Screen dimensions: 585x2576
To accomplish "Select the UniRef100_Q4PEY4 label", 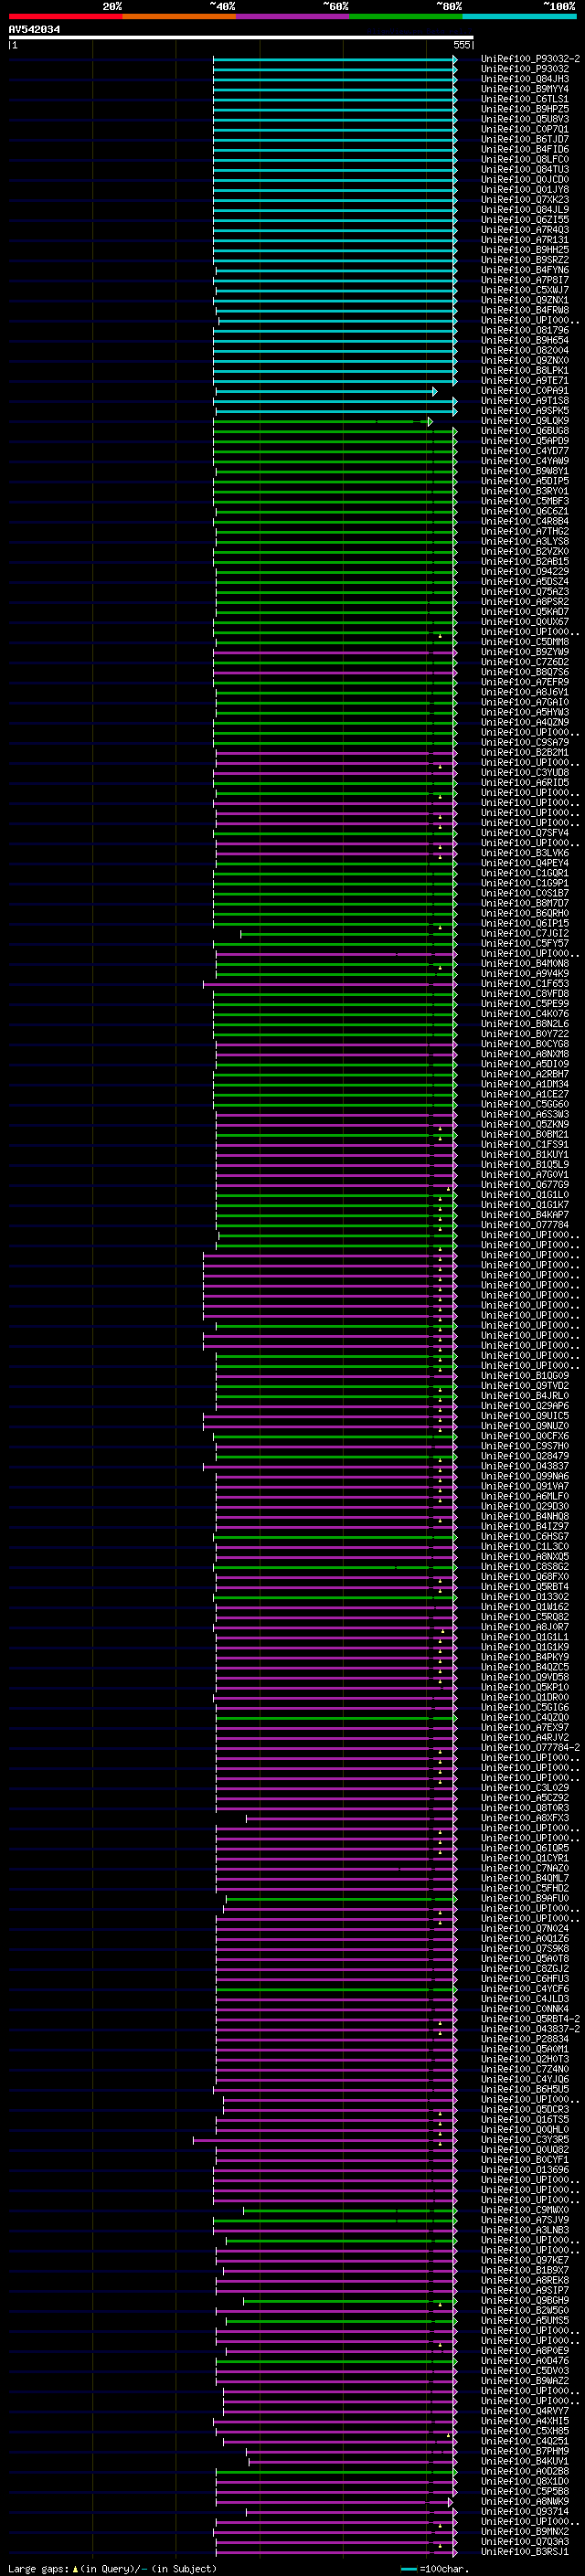I will point(525,863).
